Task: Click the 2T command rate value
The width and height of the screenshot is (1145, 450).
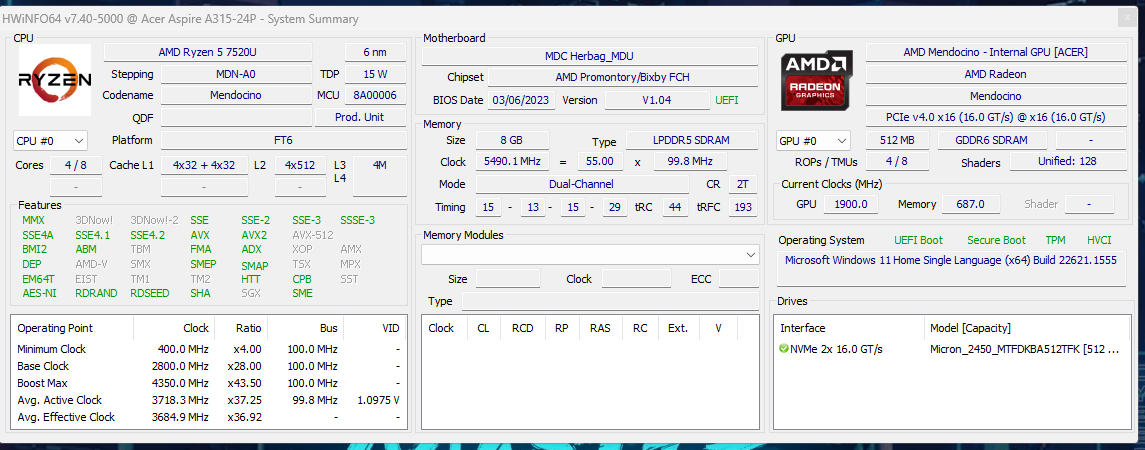Action: (x=742, y=185)
